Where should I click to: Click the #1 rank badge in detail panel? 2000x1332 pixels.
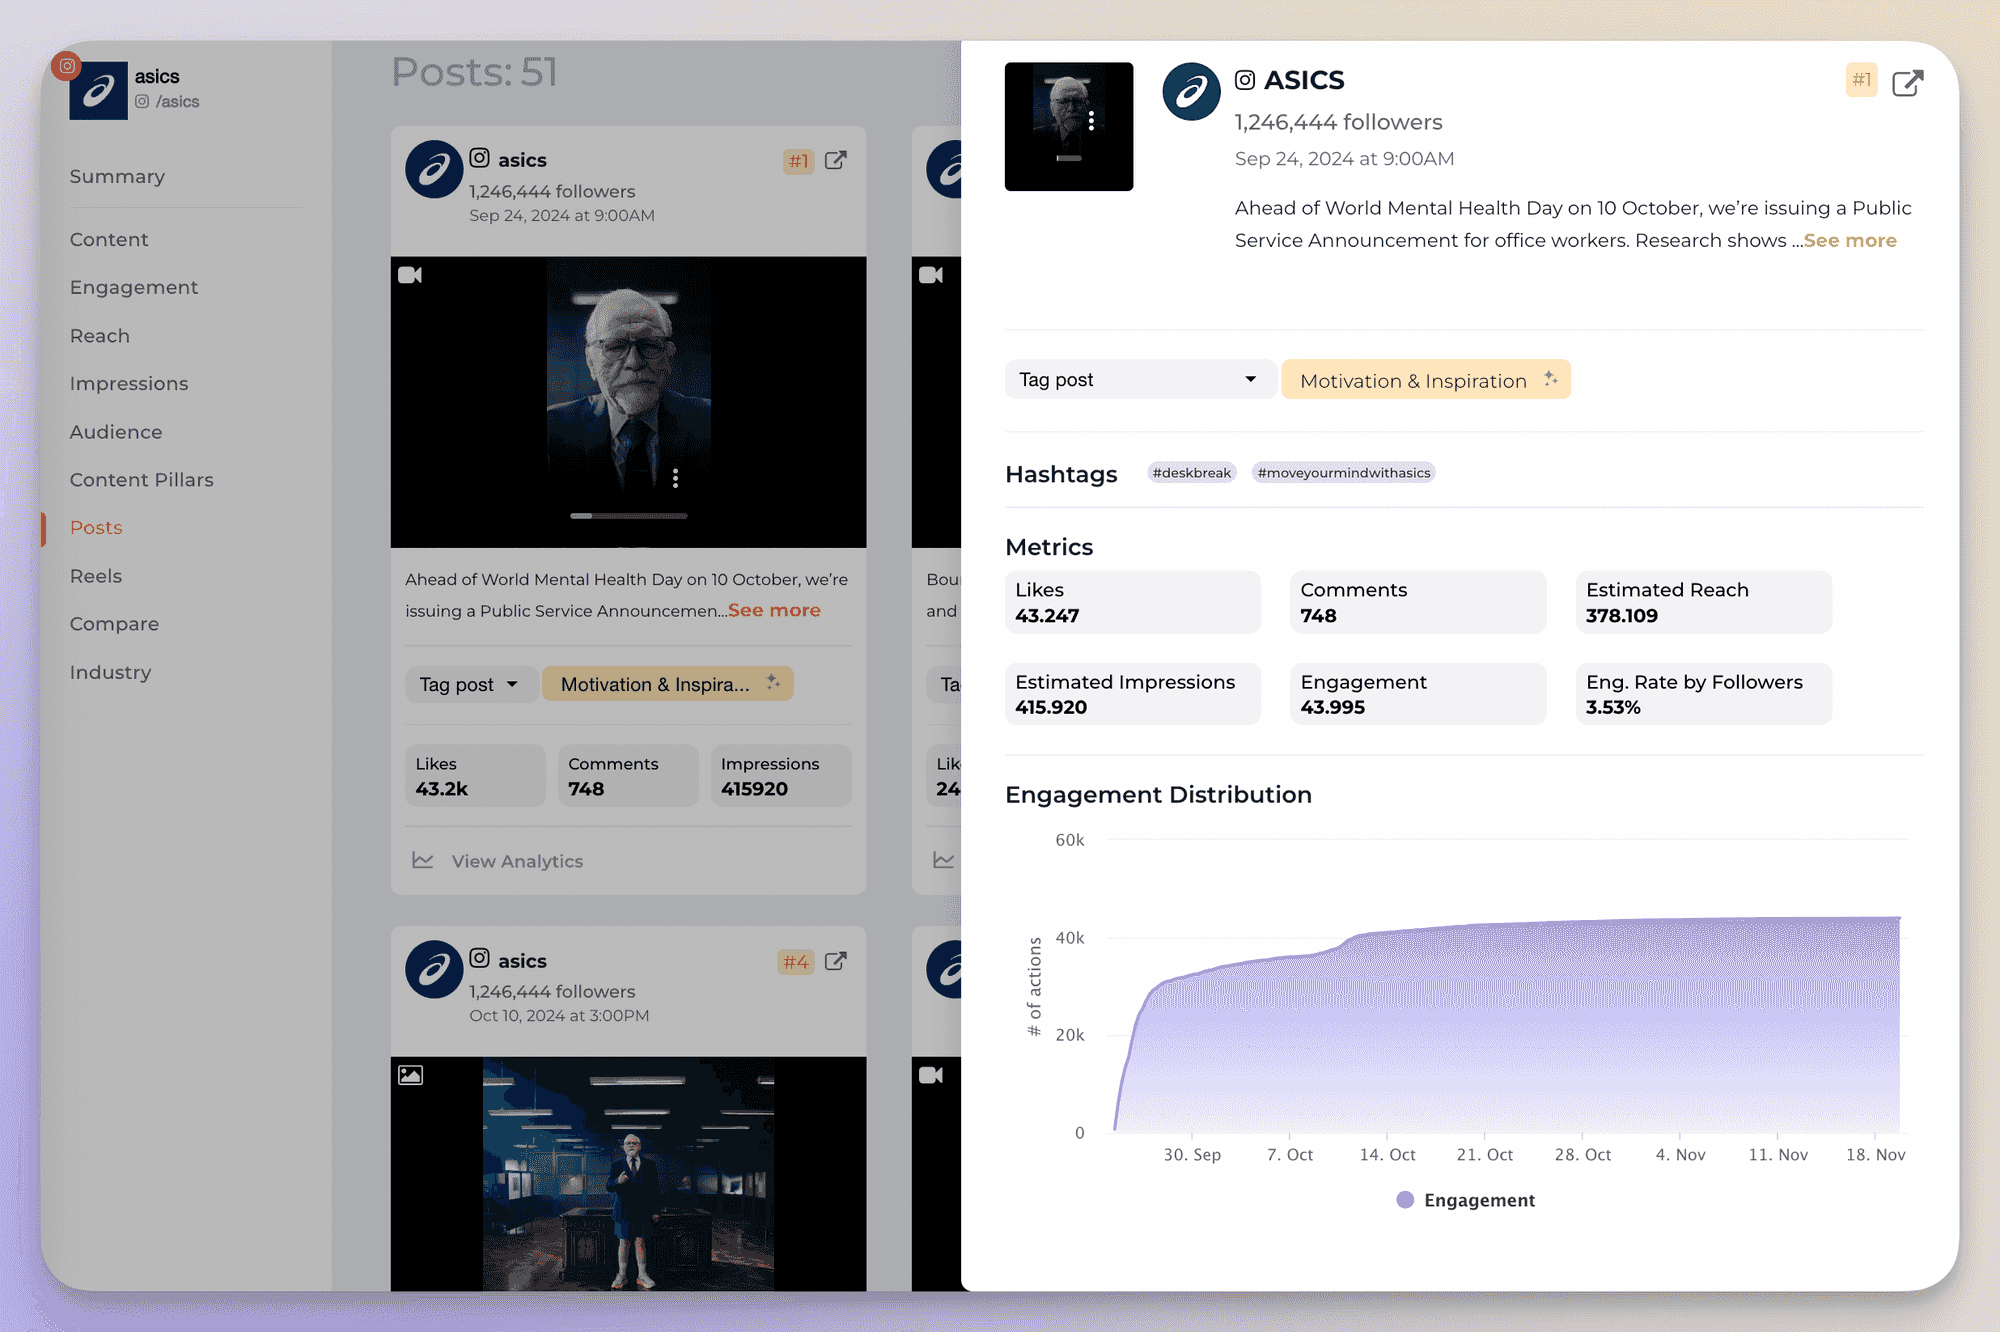(x=1861, y=80)
